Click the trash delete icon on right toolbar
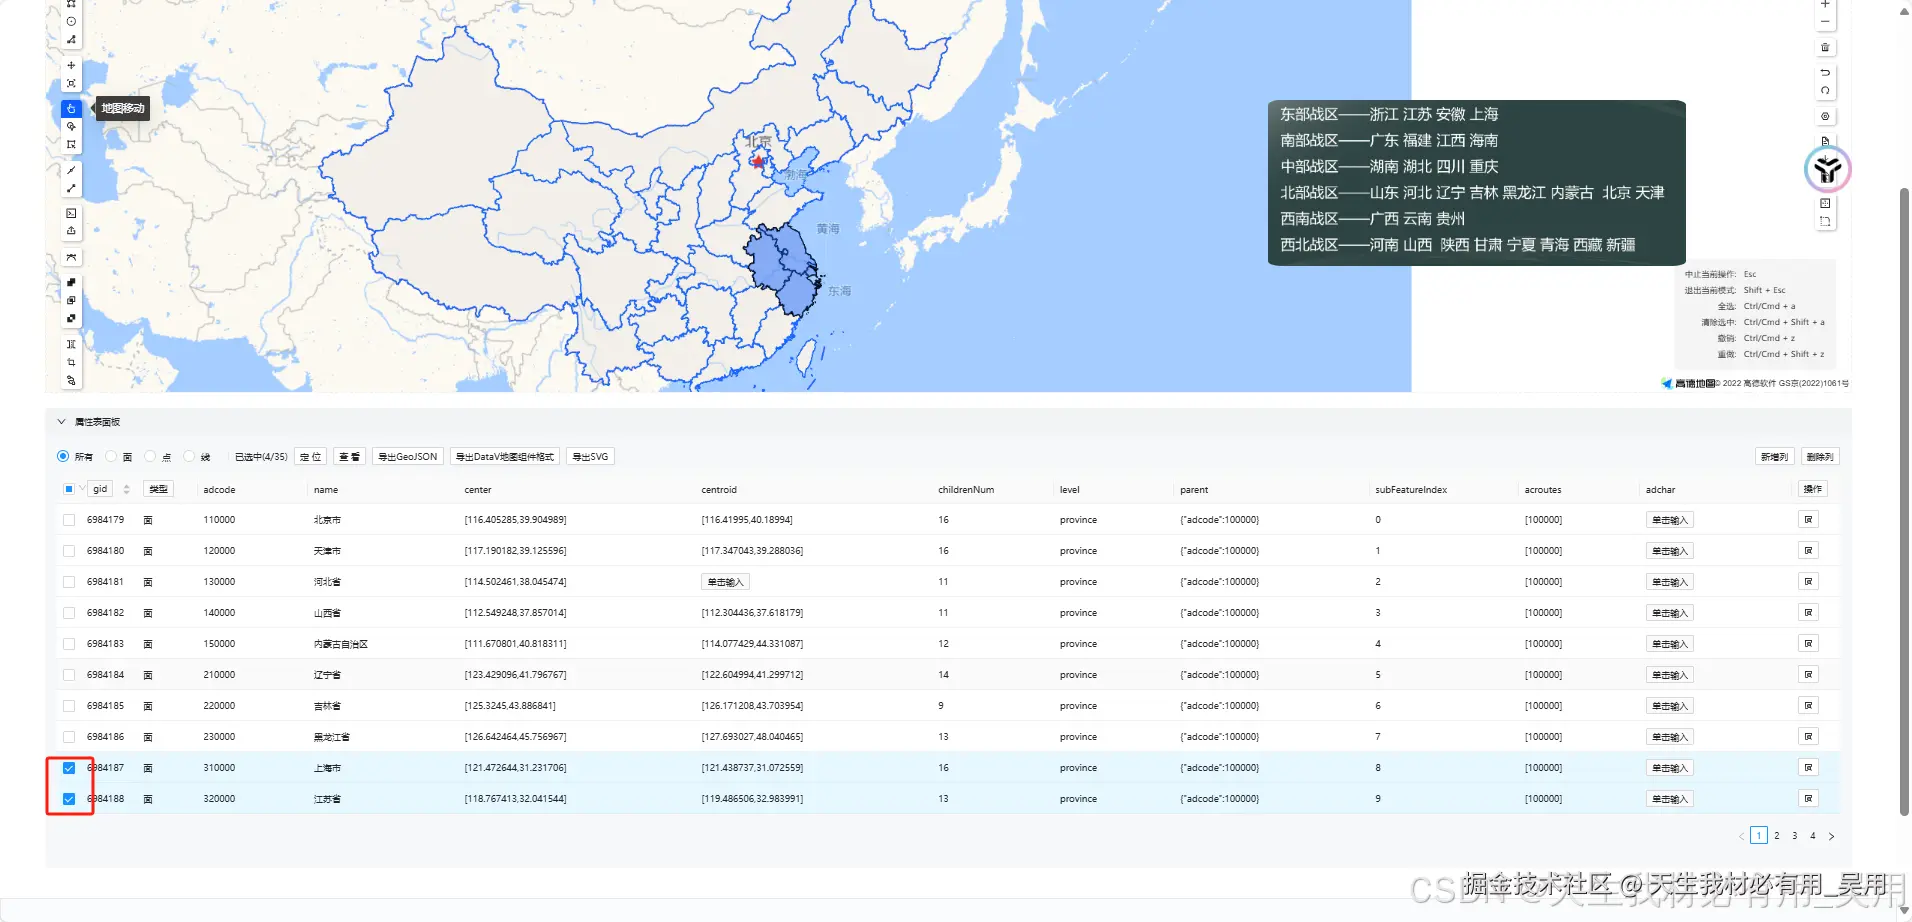 click(1826, 48)
